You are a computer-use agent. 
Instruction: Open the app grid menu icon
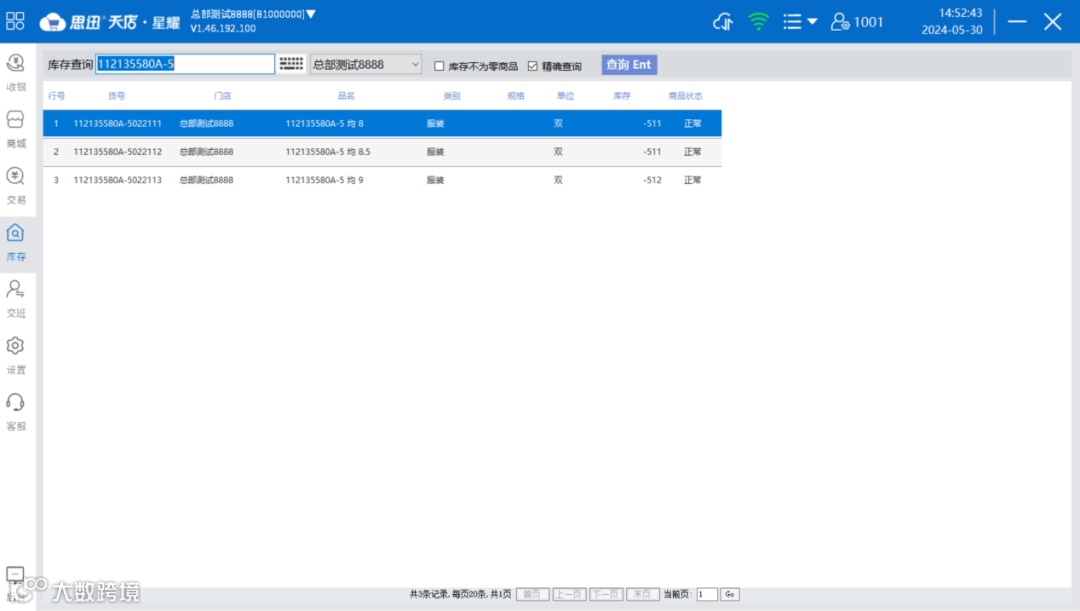[x=15, y=21]
